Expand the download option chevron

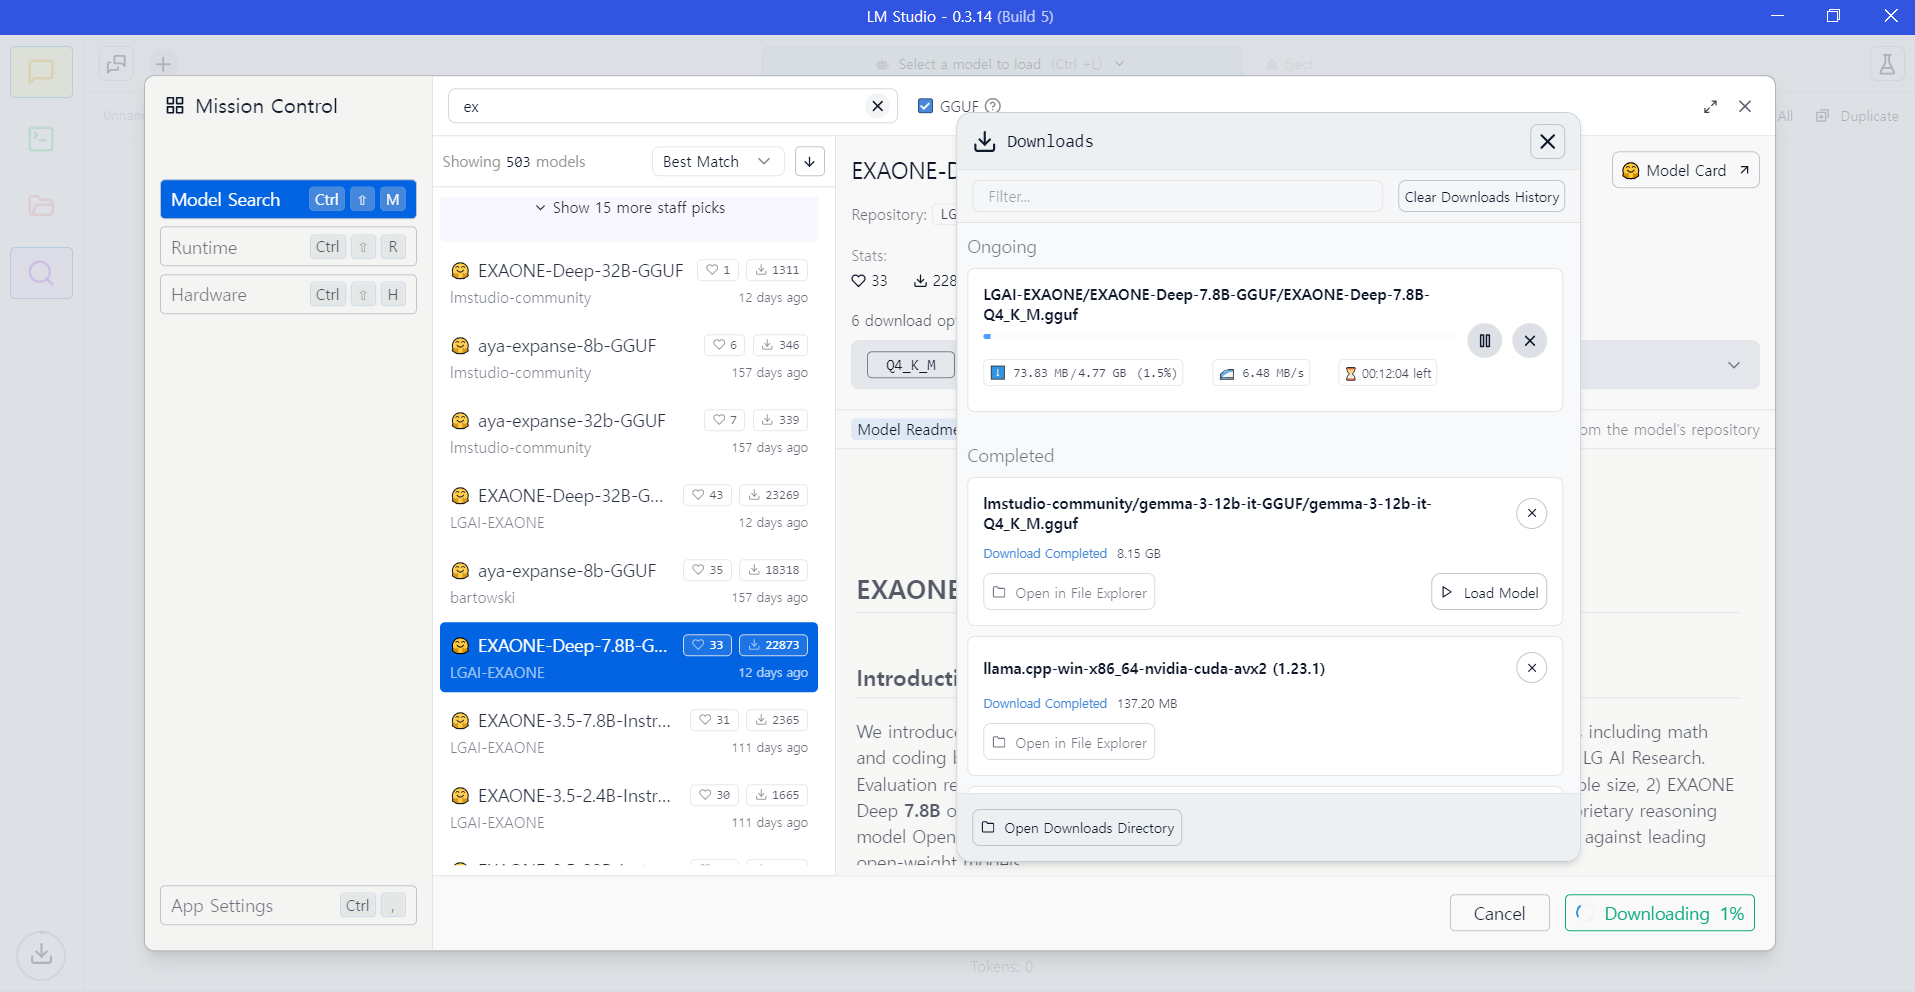tap(1734, 365)
